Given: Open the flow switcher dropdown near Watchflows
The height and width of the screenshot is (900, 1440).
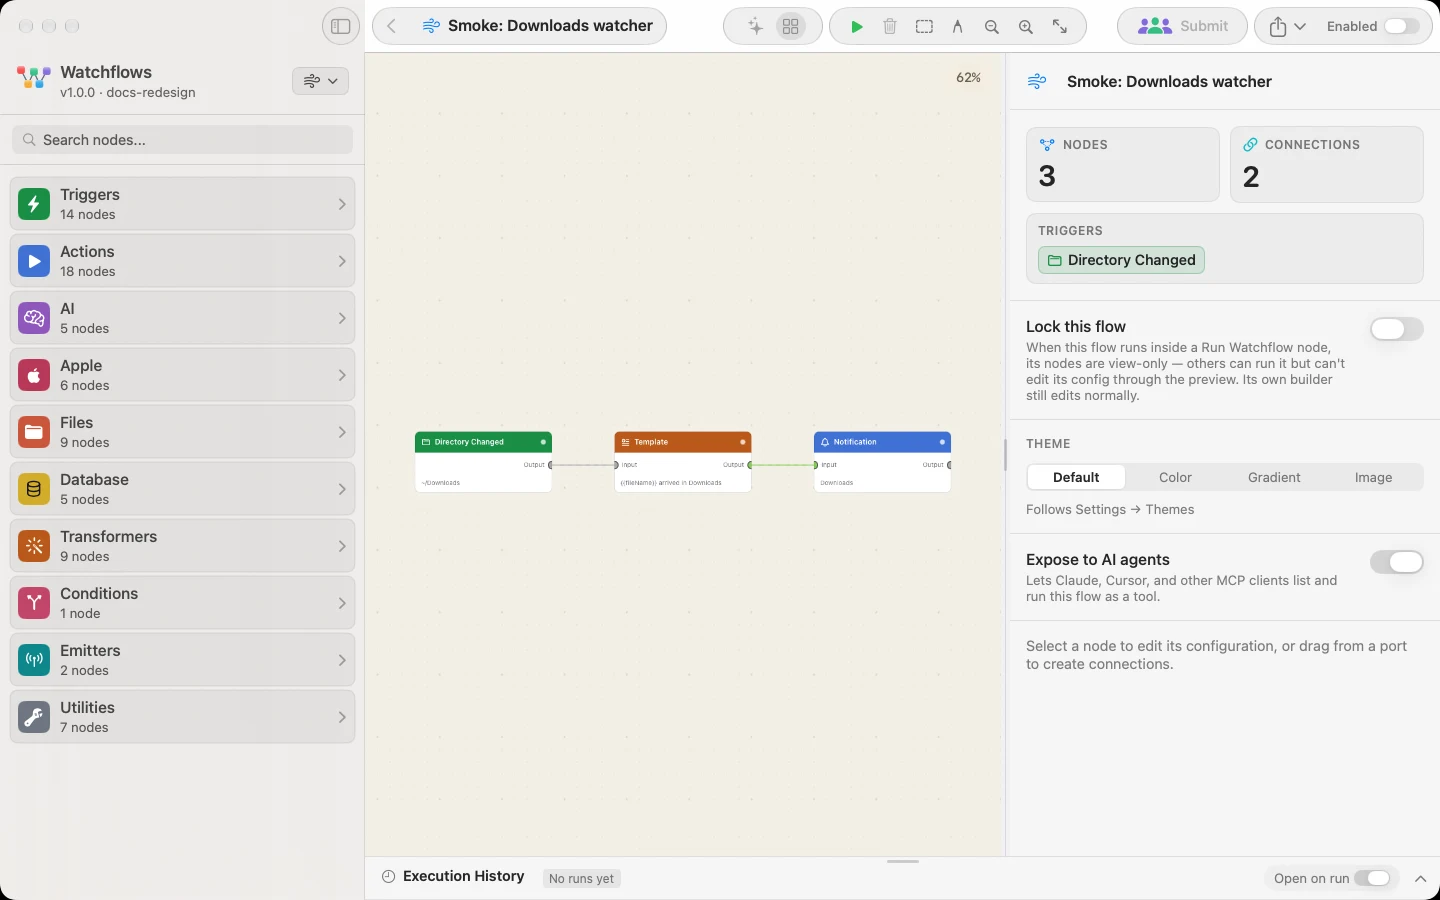Looking at the screenshot, I should point(320,81).
